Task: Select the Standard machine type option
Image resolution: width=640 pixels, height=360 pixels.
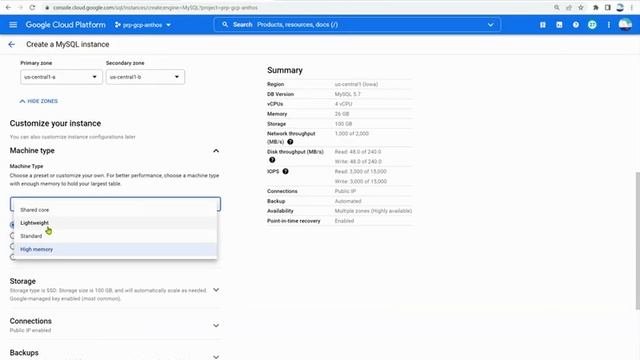Action: (x=115, y=236)
